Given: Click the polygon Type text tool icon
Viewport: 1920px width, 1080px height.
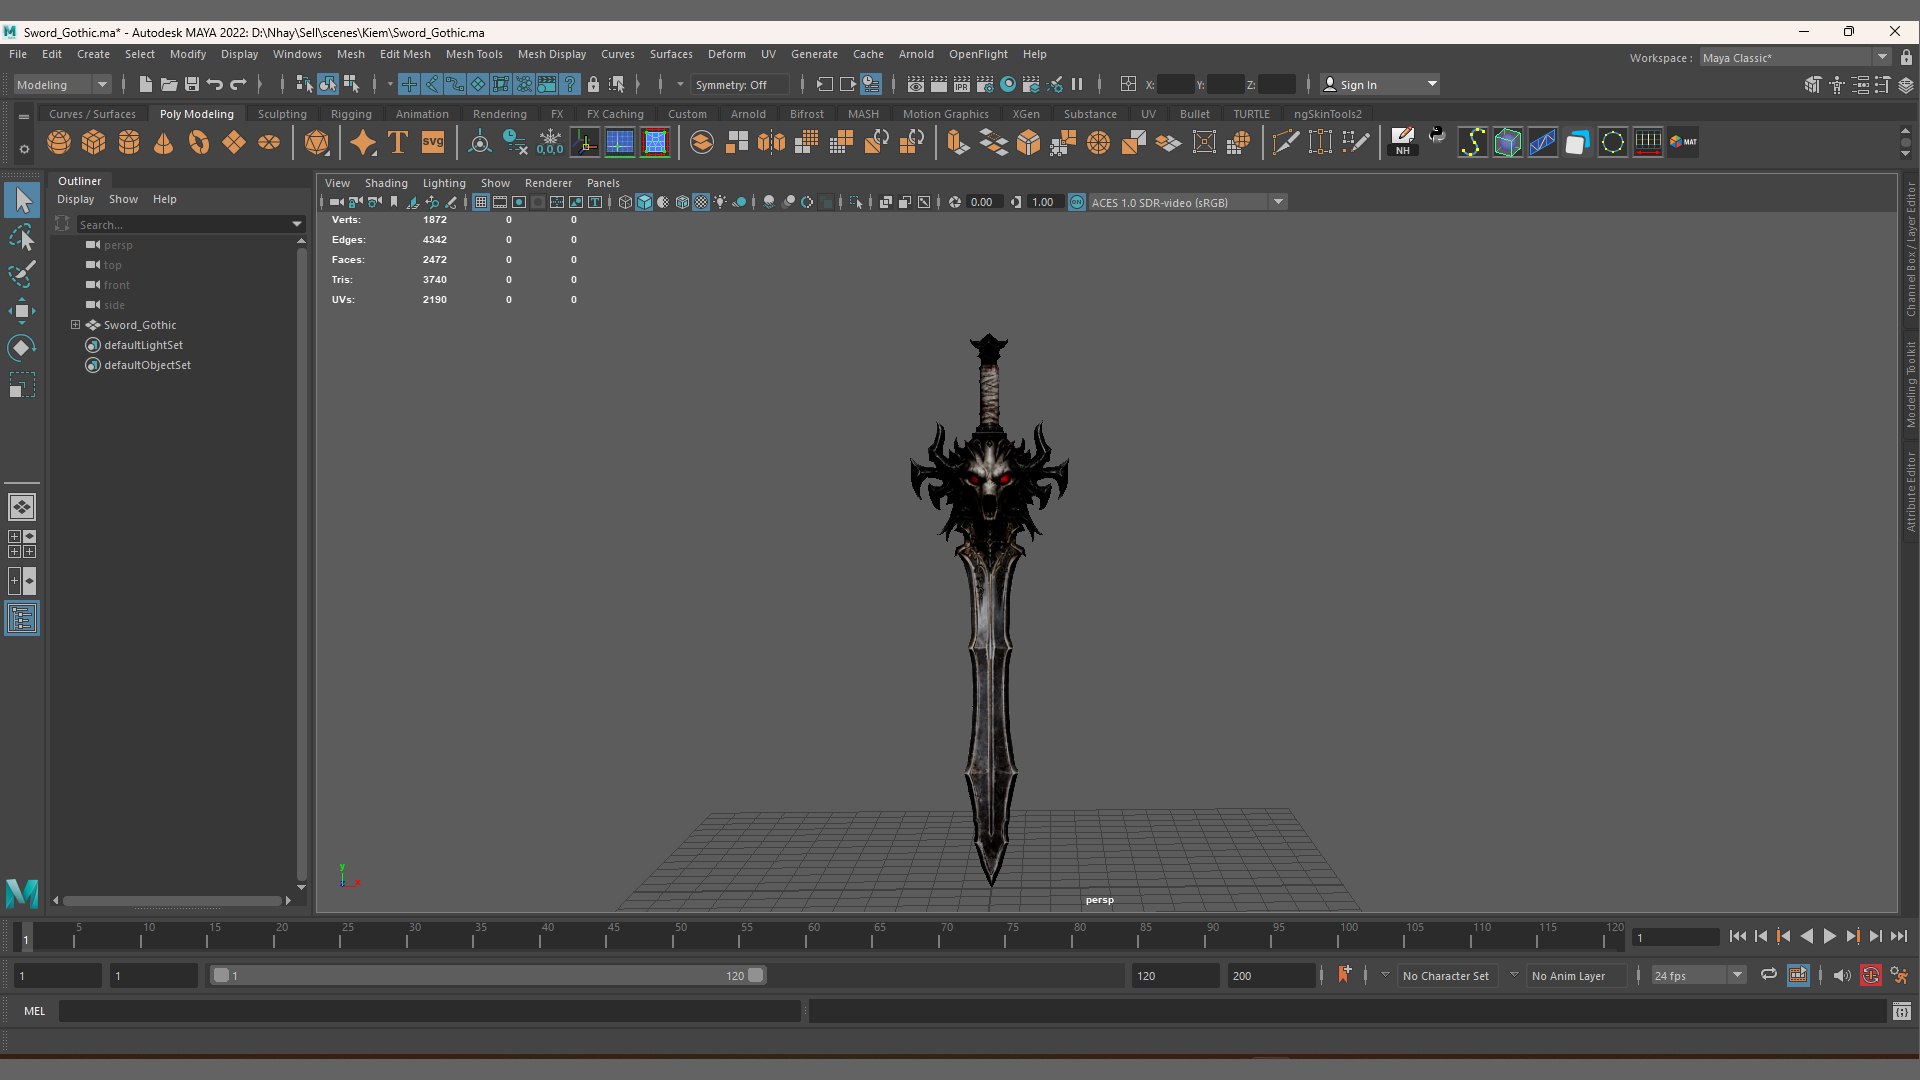Looking at the screenshot, I should pos(398,143).
